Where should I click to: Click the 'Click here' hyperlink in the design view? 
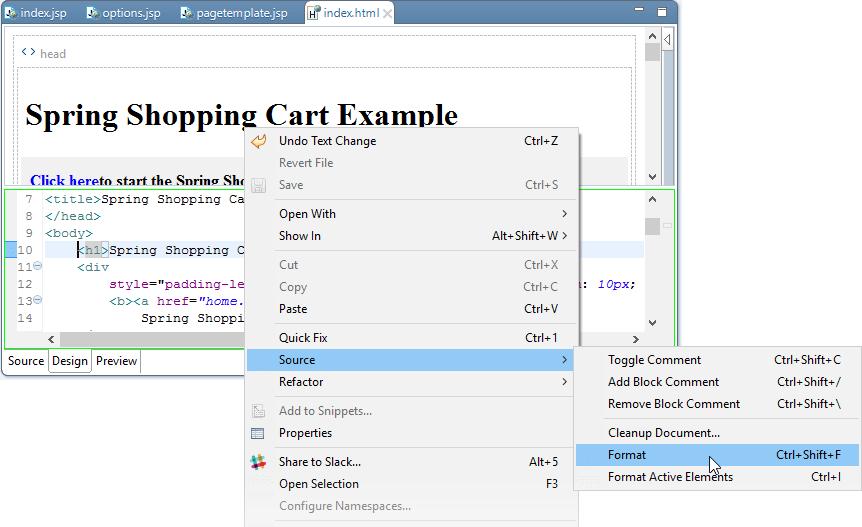tap(64, 181)
